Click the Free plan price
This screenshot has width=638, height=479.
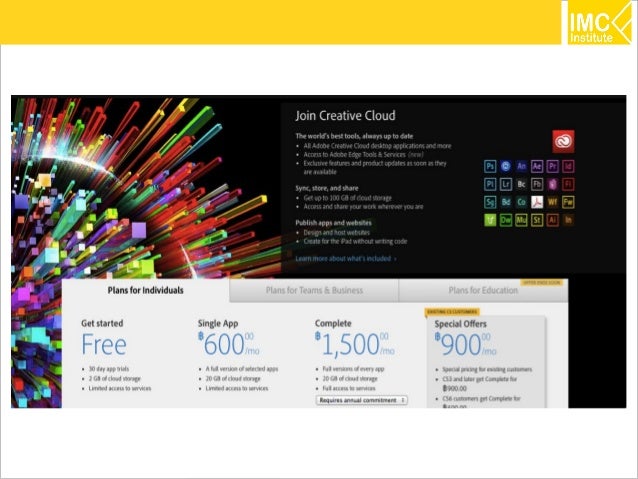tap(104, 345)
